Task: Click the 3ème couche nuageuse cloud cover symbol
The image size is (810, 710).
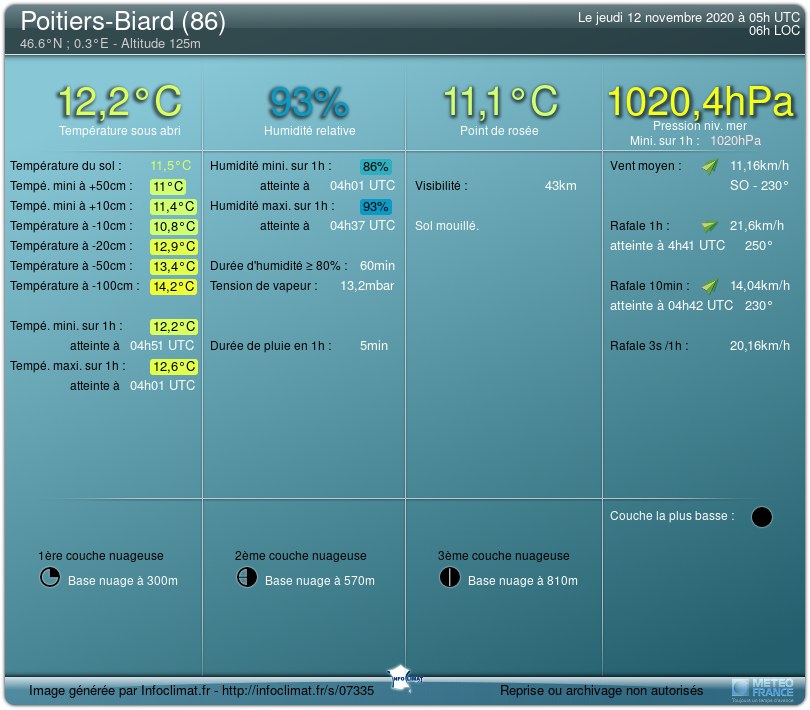Action: (449, 577)
